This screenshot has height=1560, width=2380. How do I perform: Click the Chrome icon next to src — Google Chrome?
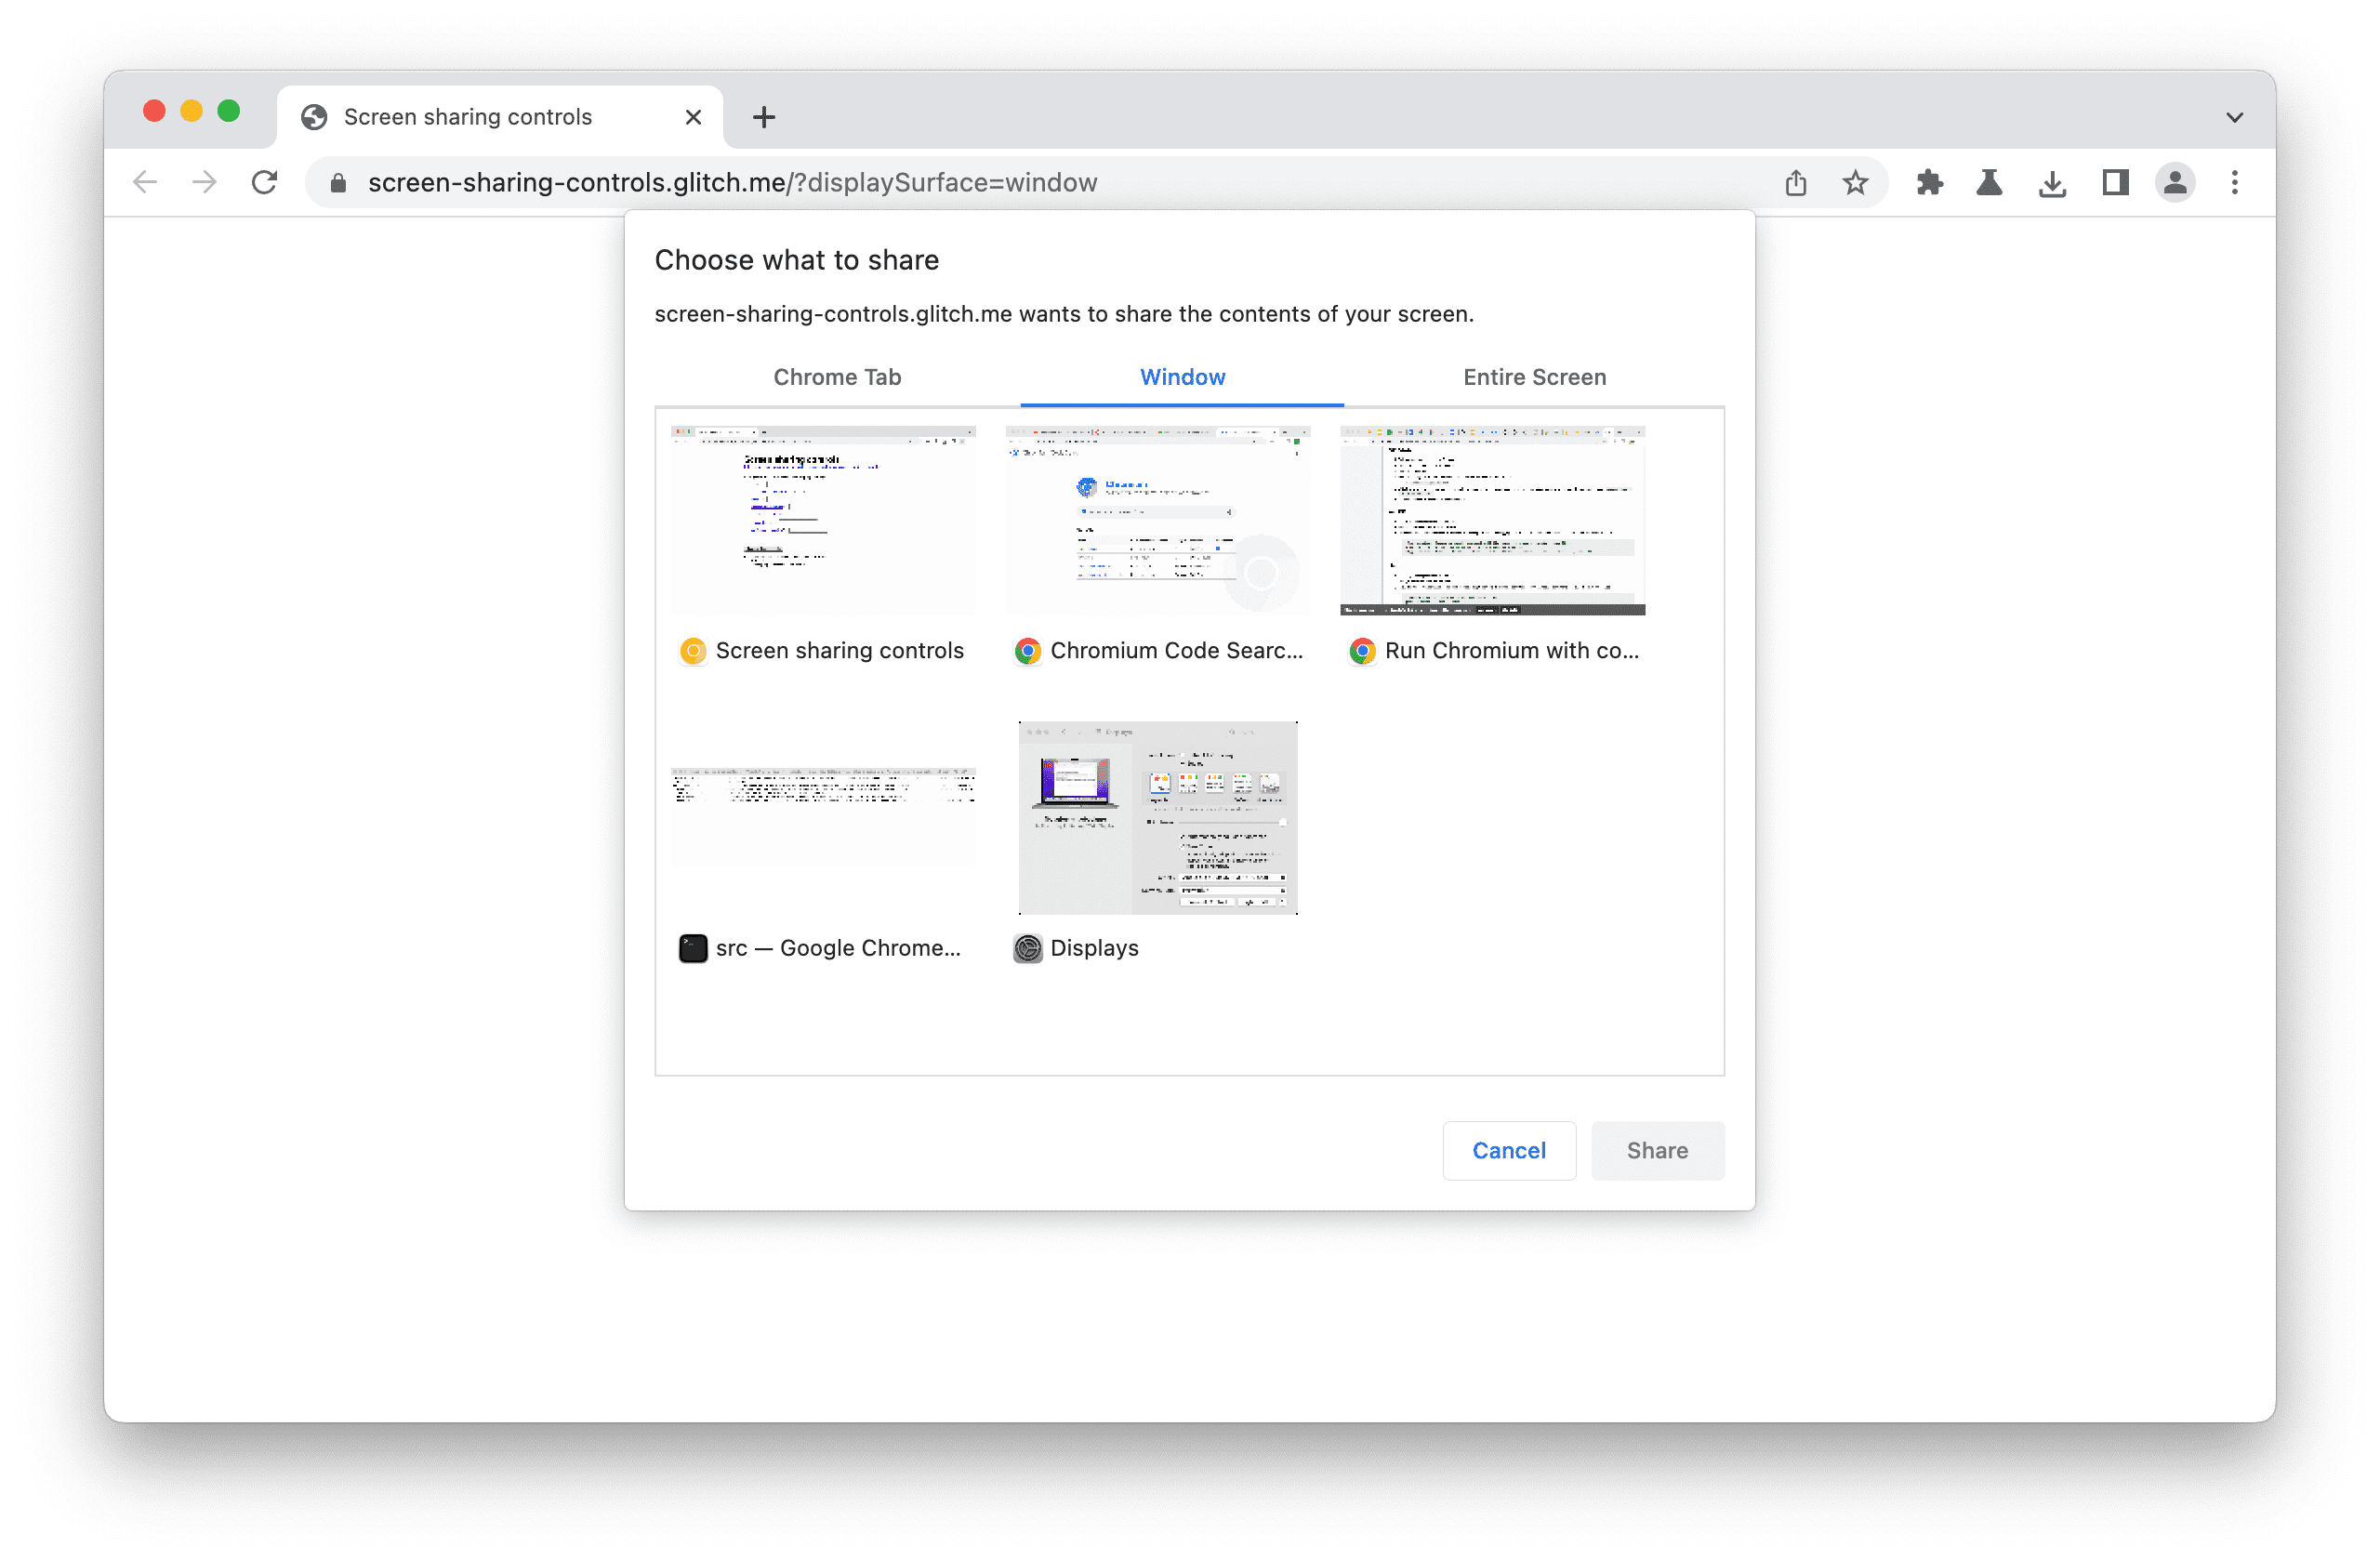click(x=691, y=947)
